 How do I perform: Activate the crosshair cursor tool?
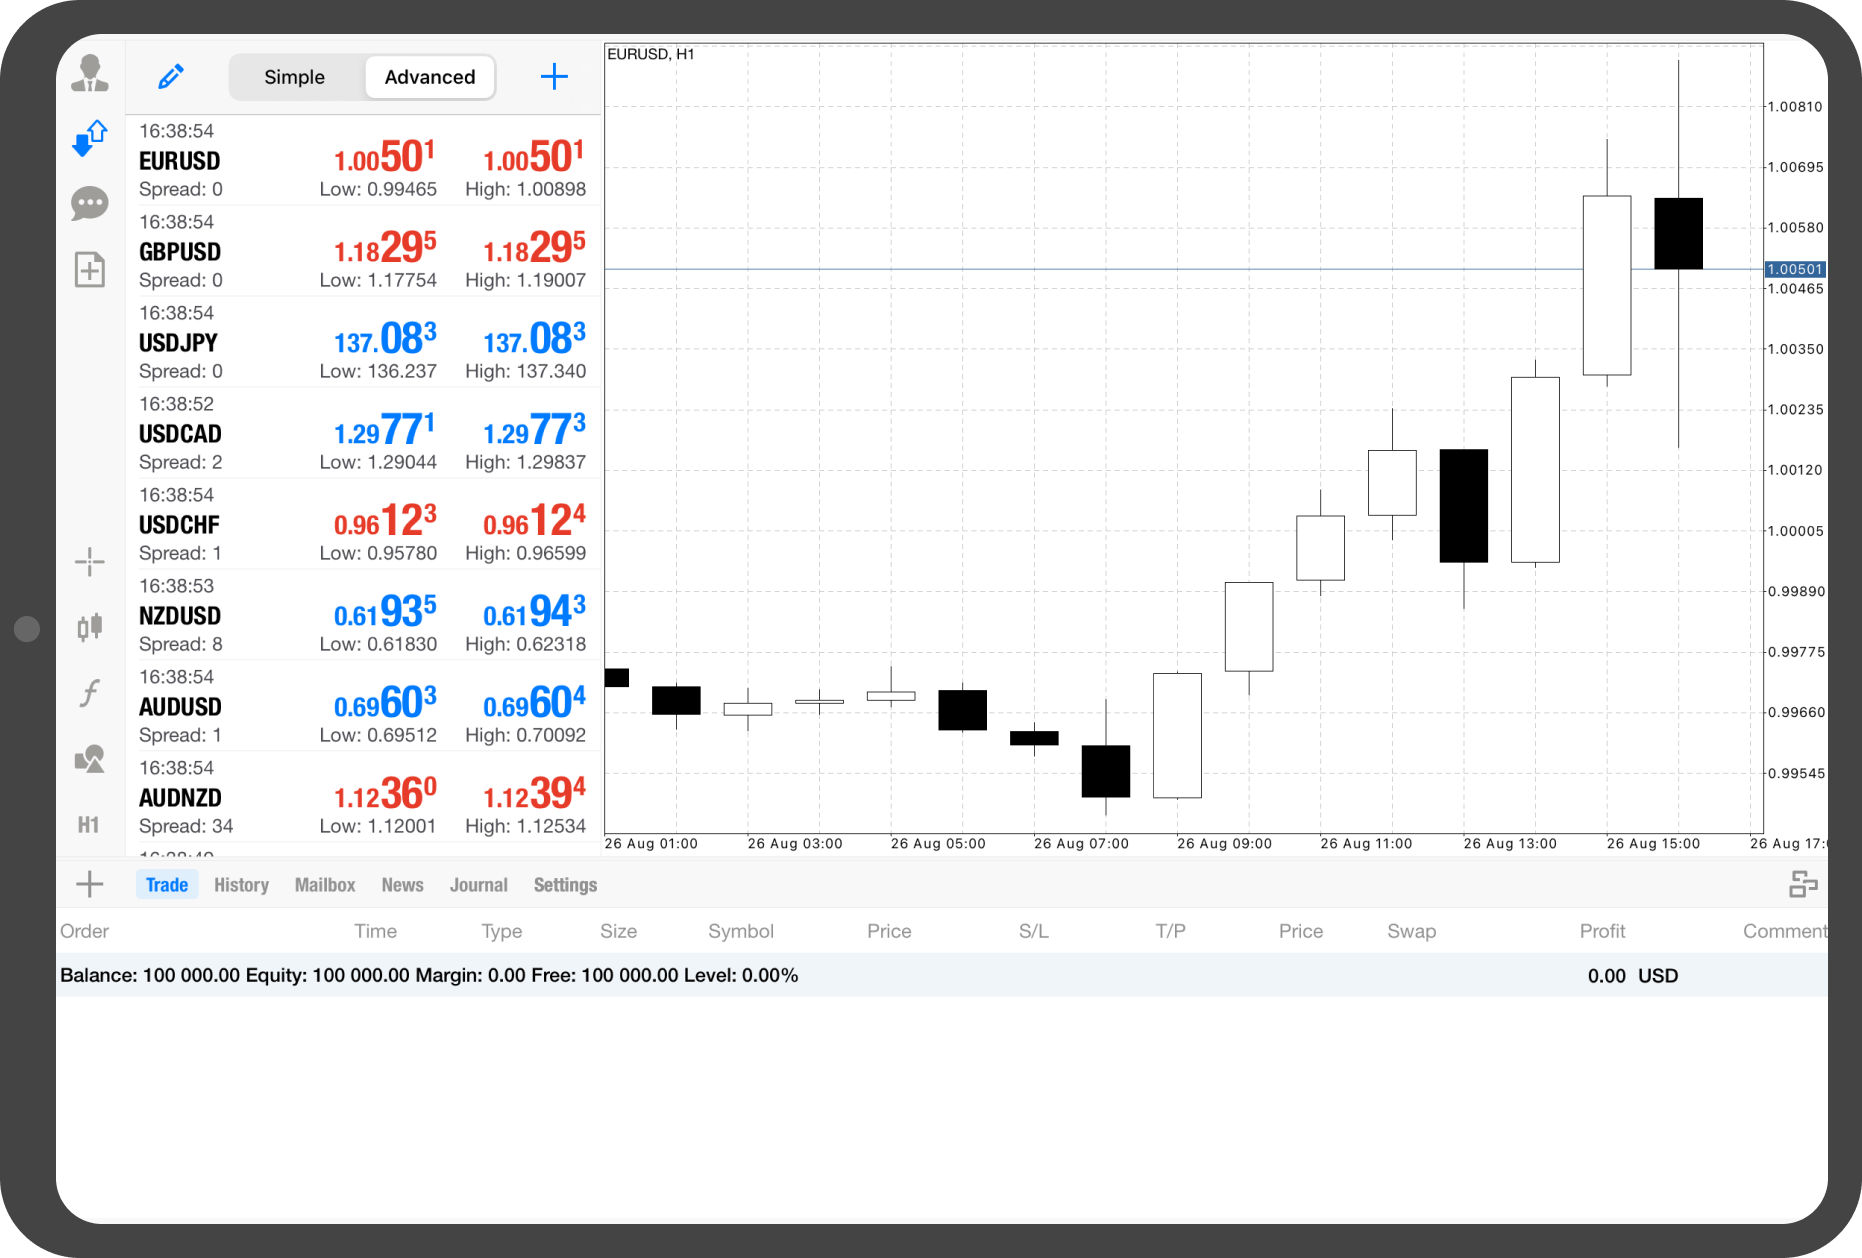point(90,562)
